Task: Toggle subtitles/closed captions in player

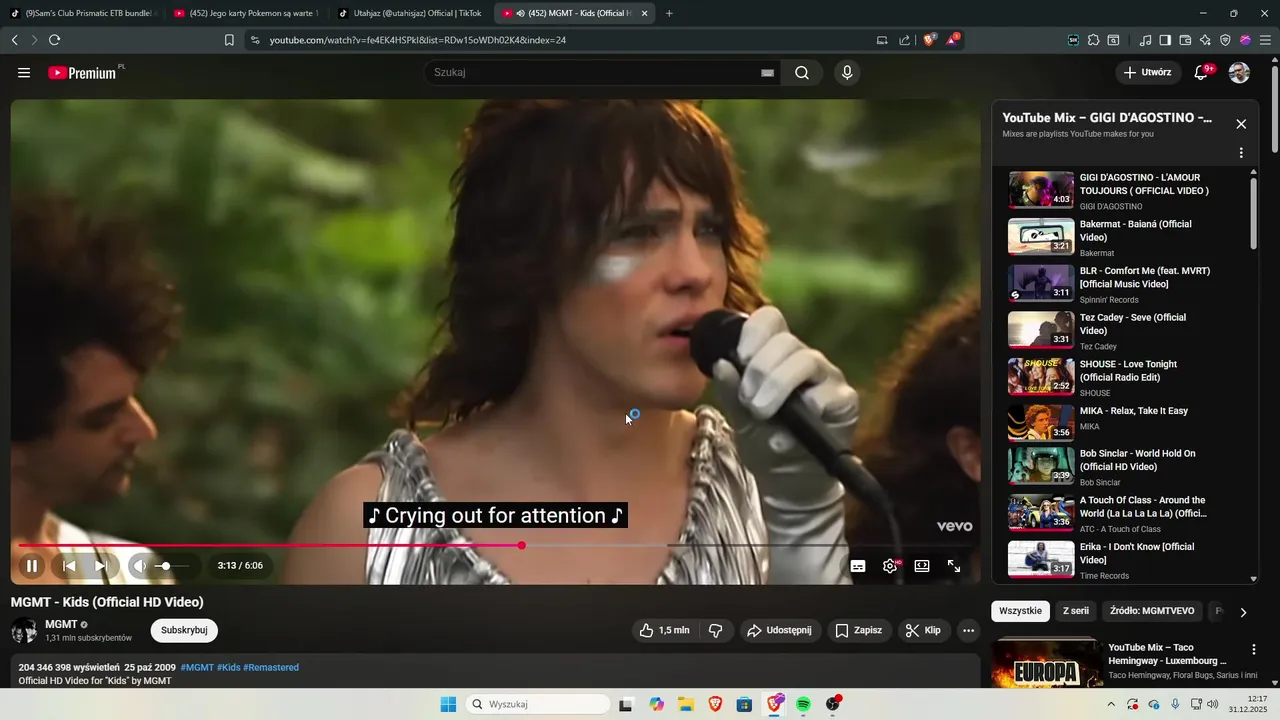Action: tap(858, 566)
